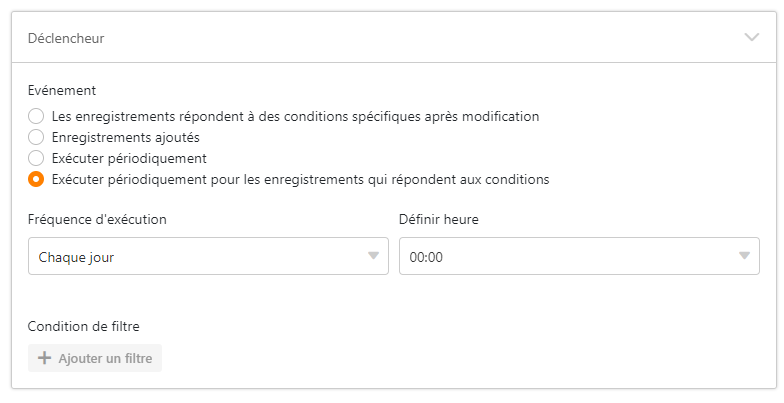Click the label text of the selected event option
The width and height of the screenshot is (784, 403).
click(300, 180)
